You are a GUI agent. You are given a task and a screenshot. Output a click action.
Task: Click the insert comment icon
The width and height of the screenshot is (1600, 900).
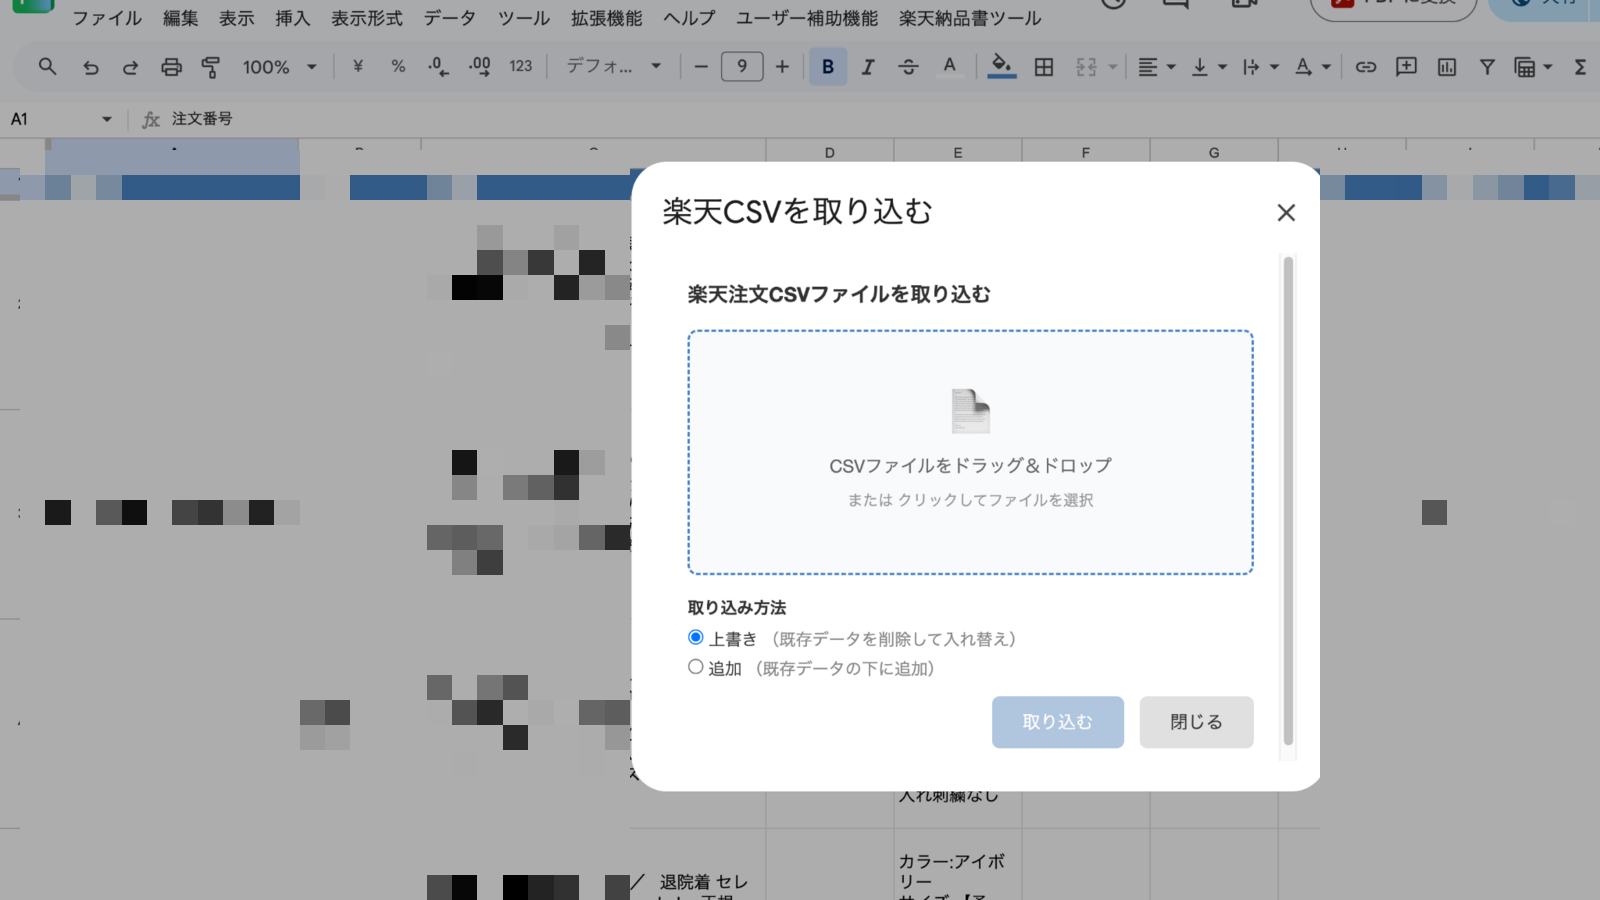[1406, 67]
